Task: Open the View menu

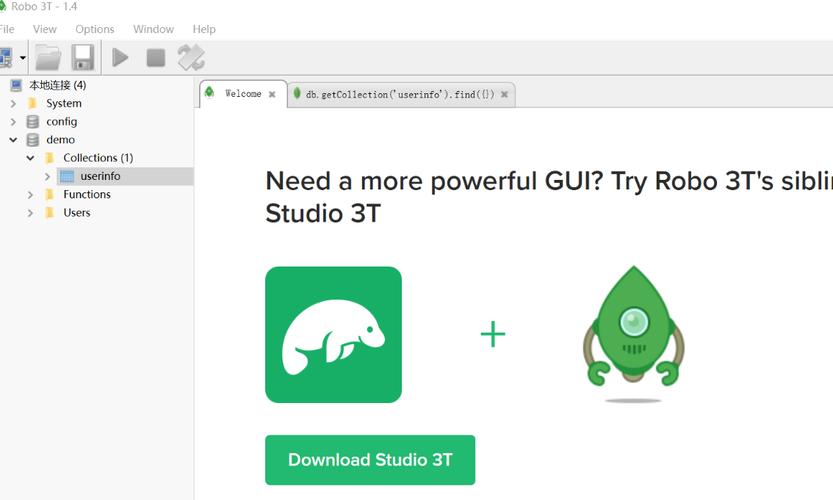Action: click(45, 29)
